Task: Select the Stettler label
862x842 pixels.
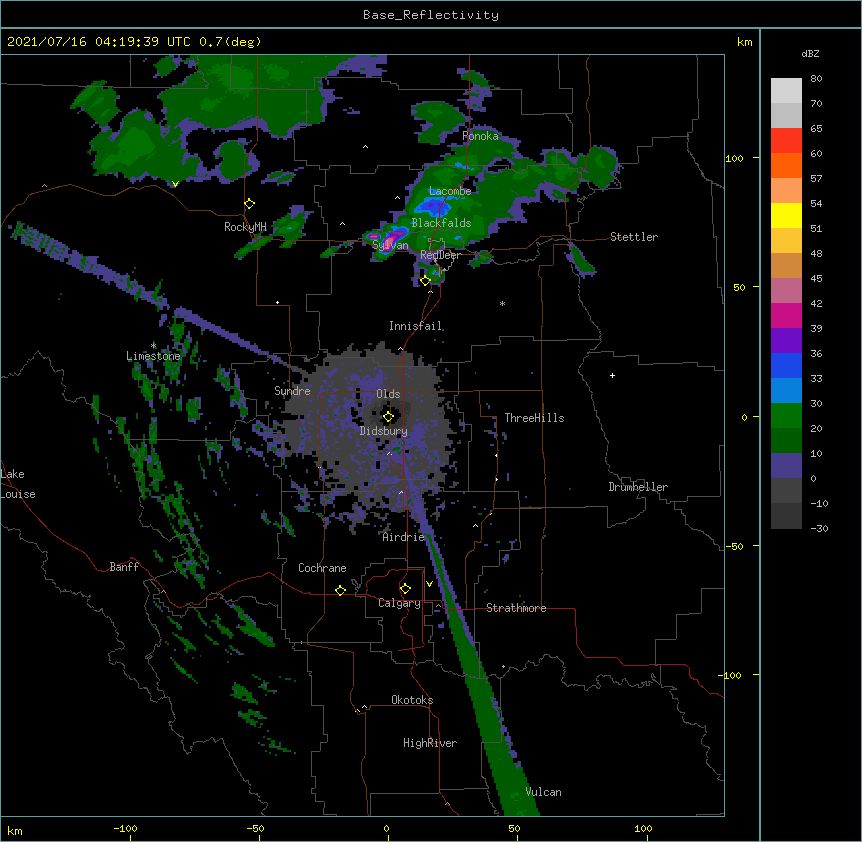Action: coord(634,237)
